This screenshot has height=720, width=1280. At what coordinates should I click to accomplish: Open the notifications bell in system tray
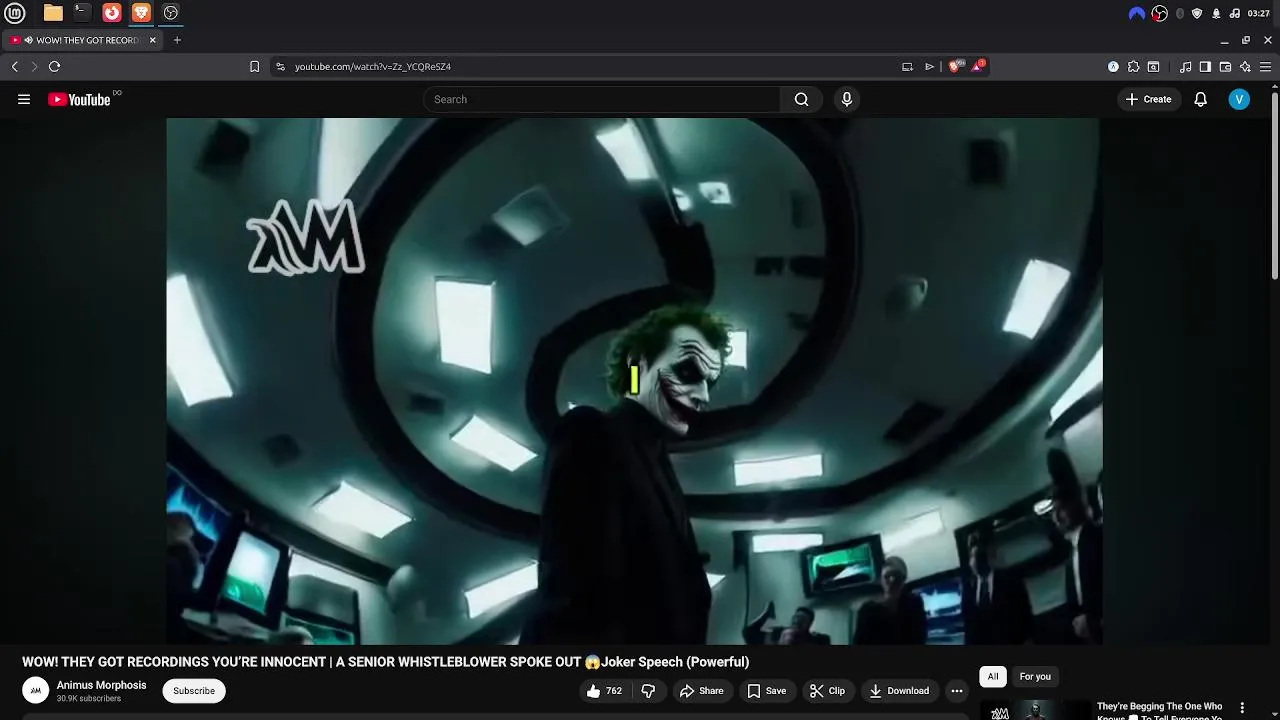pyautogui.click(x=1216, y=13)
